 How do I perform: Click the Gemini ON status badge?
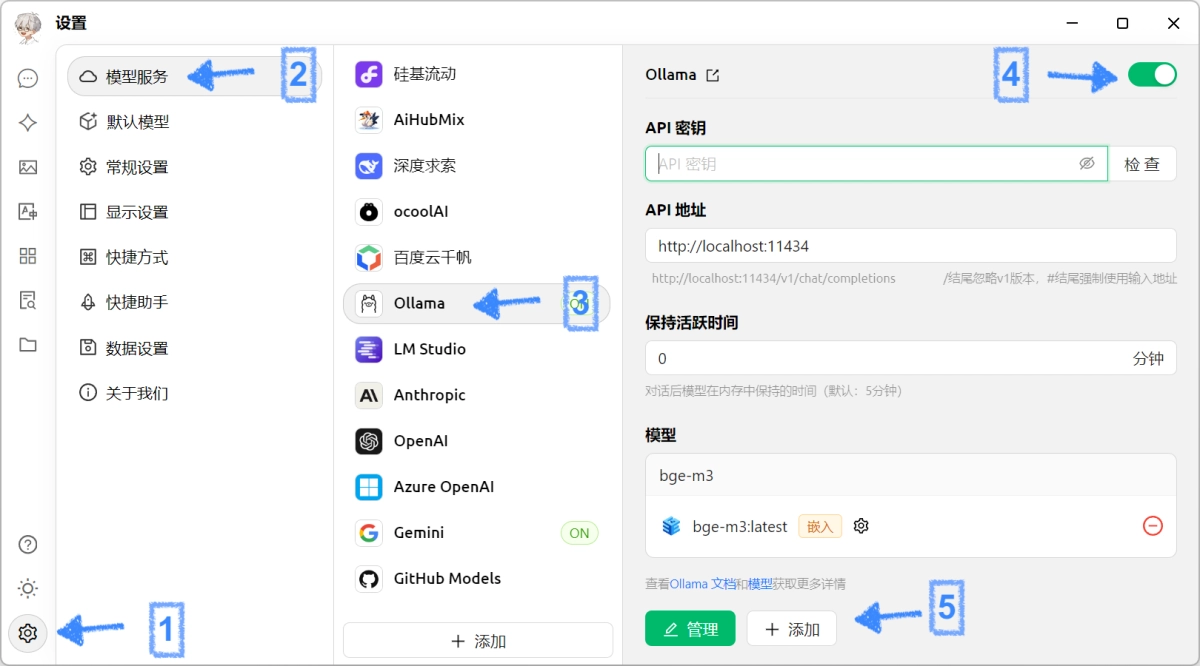coord(580,533)
